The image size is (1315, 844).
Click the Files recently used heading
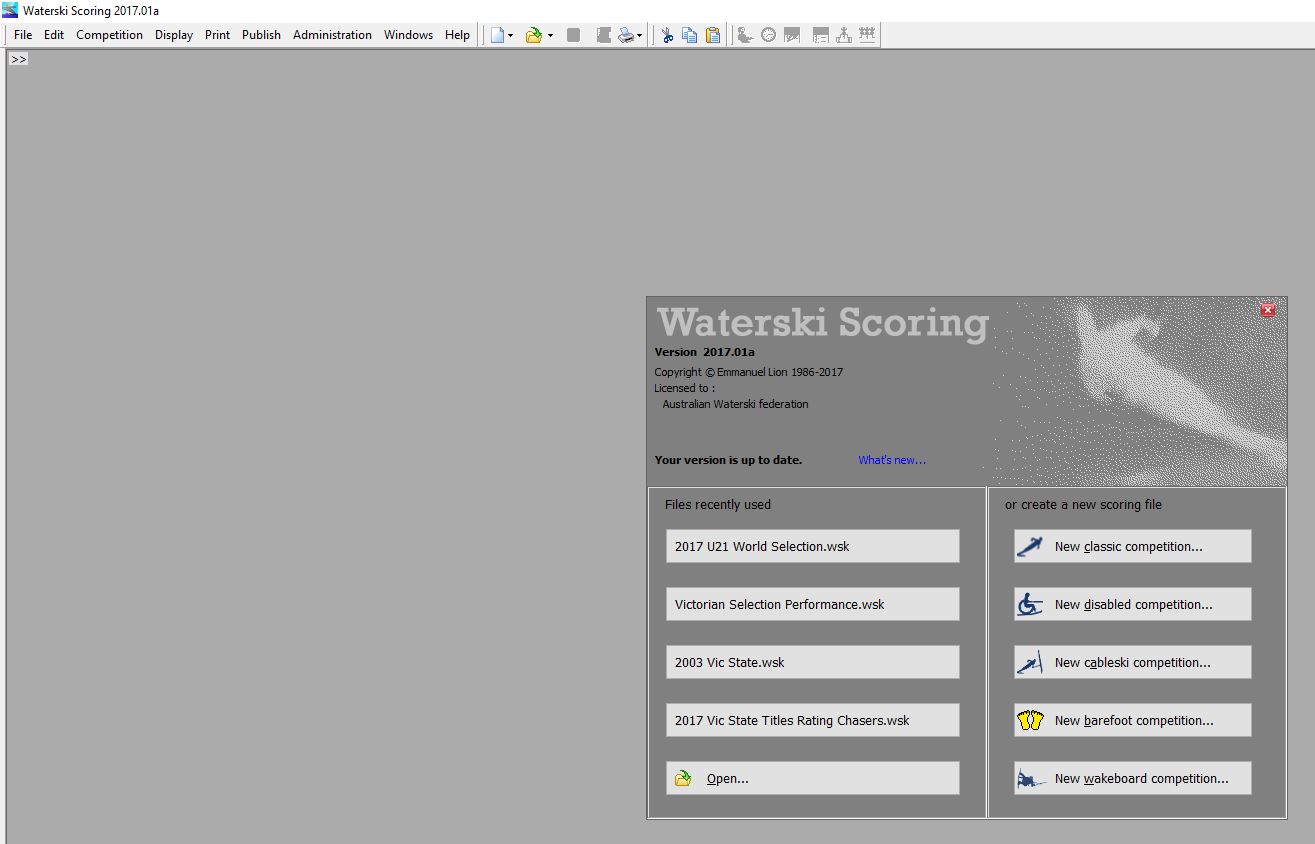click(x=718, y=504)
